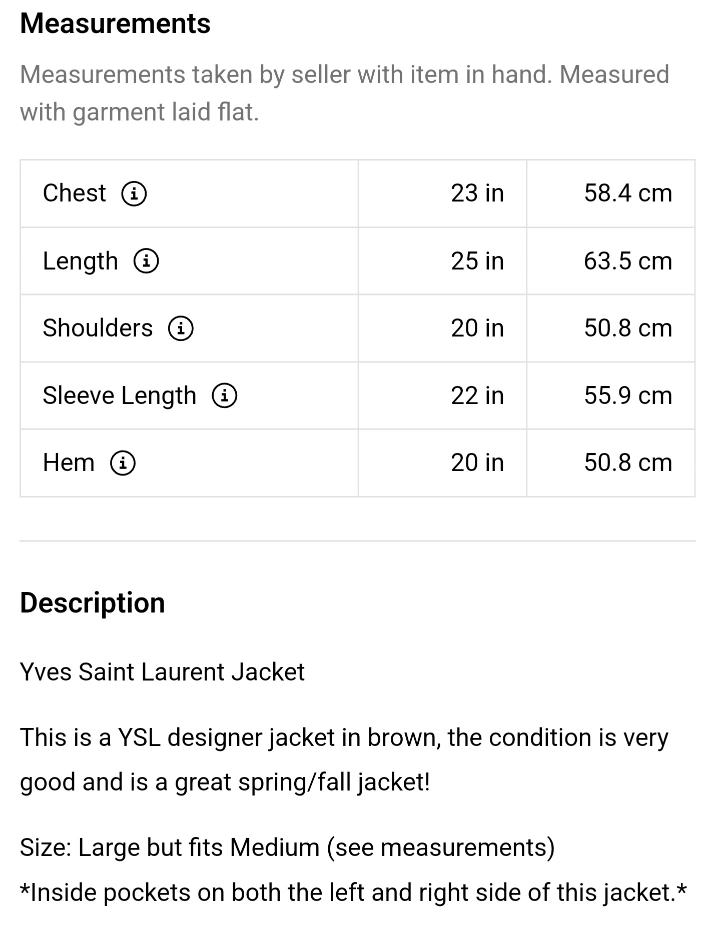Select the Hem row 50.8 cm value

(x=628, y=463)
